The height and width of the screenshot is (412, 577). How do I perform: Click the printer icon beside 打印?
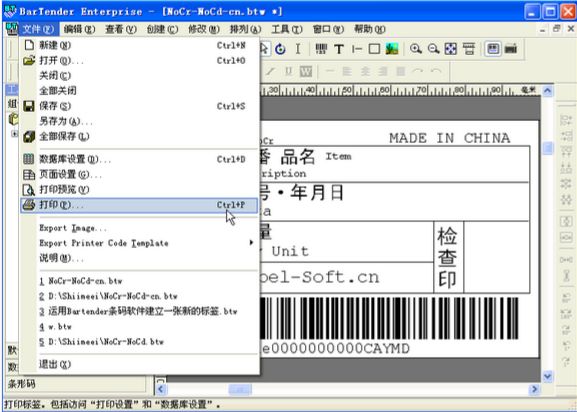(x=29, y=205)
